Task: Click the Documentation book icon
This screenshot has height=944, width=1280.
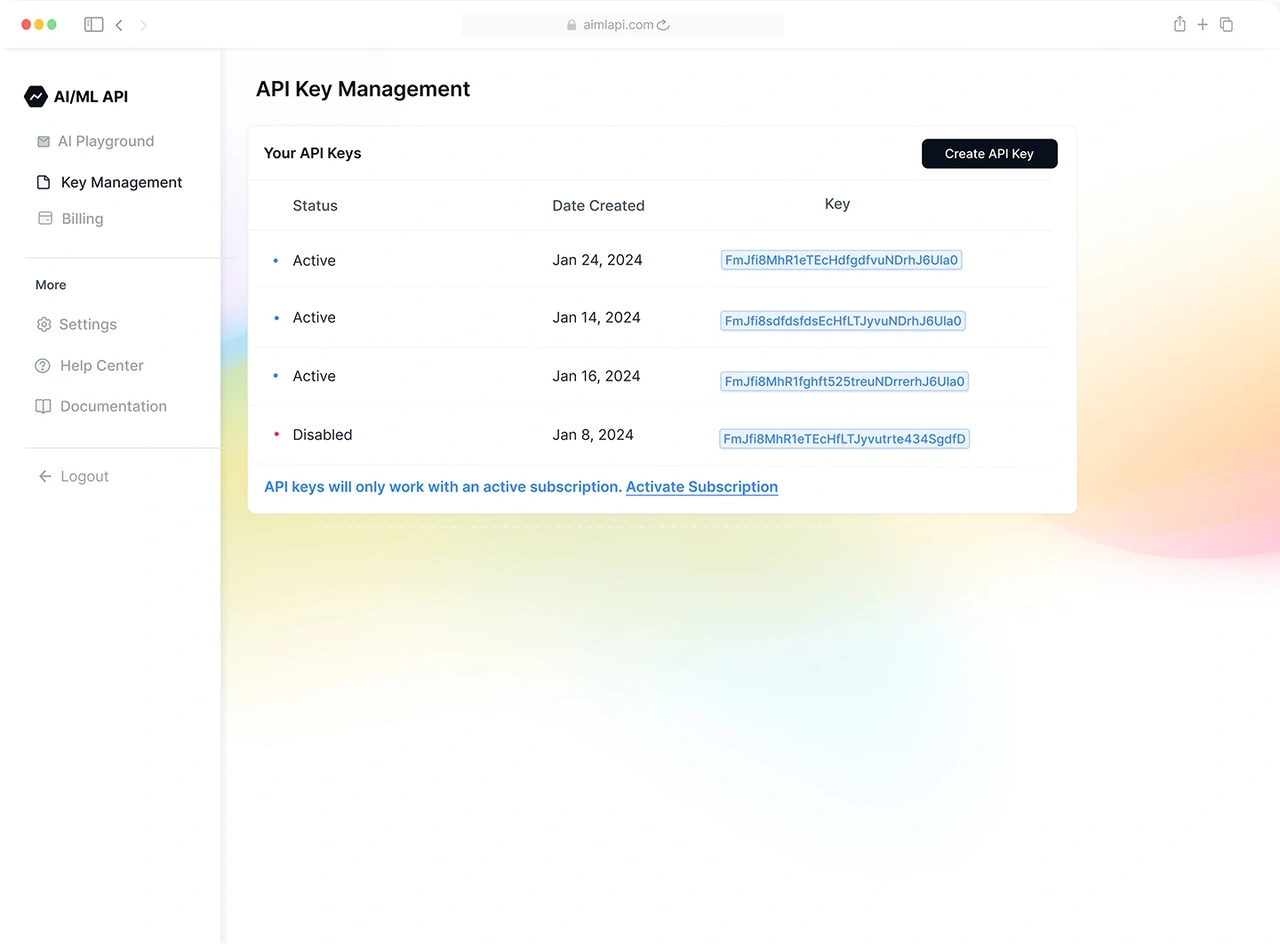Action: click(x=42, y=406)
